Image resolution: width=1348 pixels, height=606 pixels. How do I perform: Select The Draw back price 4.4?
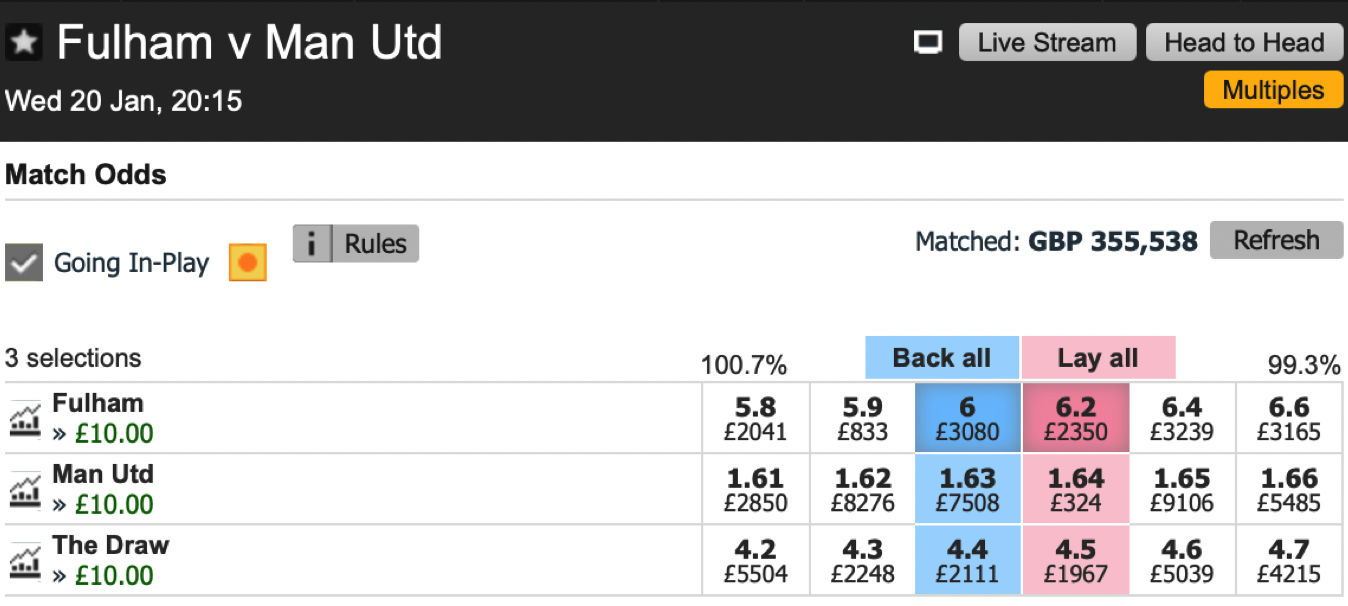click(x=967, y=560)
